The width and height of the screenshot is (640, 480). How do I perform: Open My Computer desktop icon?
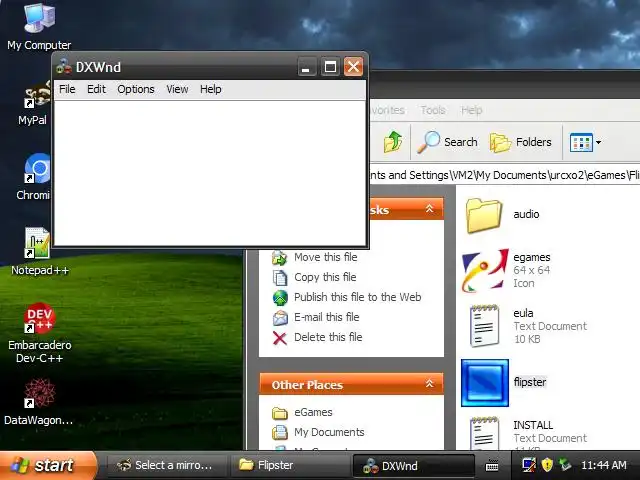pyautogui.click(x=39, y=25)
